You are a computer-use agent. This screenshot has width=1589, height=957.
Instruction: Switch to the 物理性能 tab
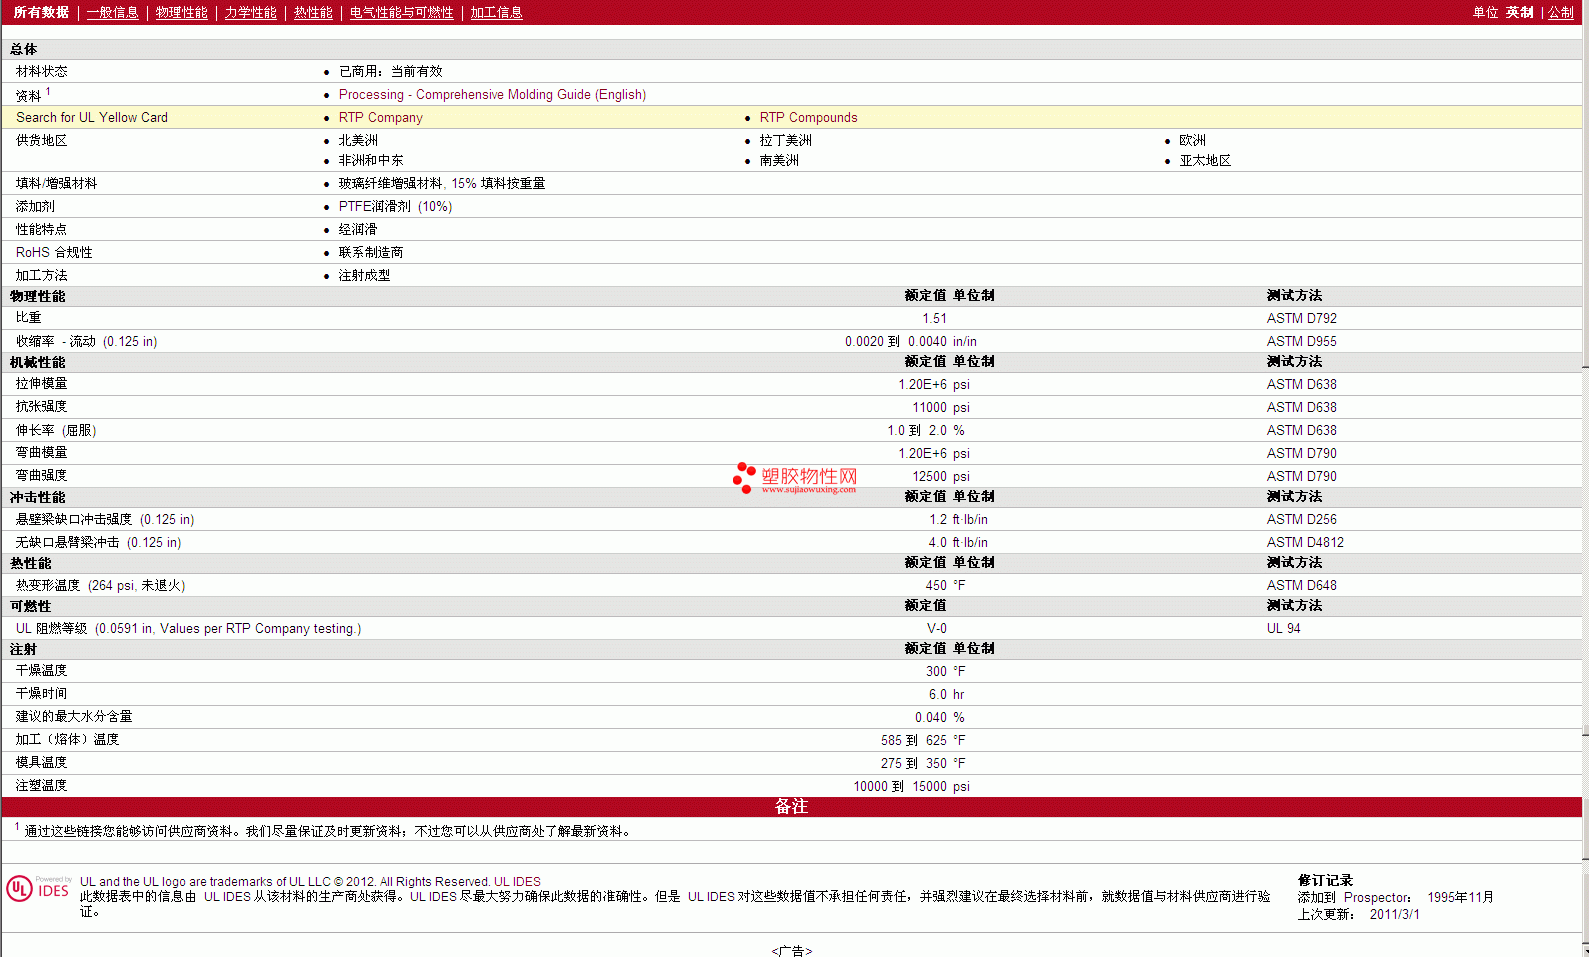(182, 12)
